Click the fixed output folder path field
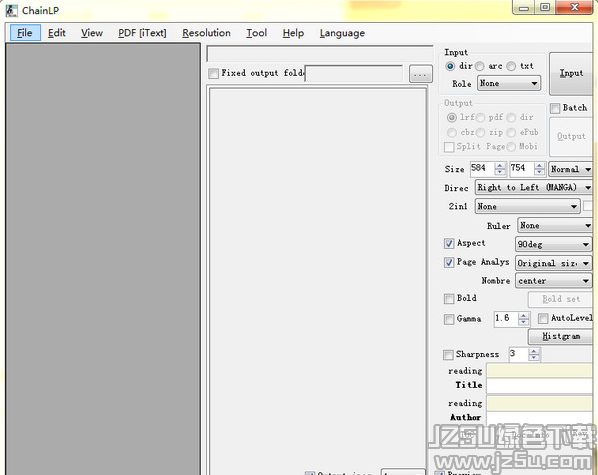This screenshot has height=475, width=598. click(x=354, y=74)
